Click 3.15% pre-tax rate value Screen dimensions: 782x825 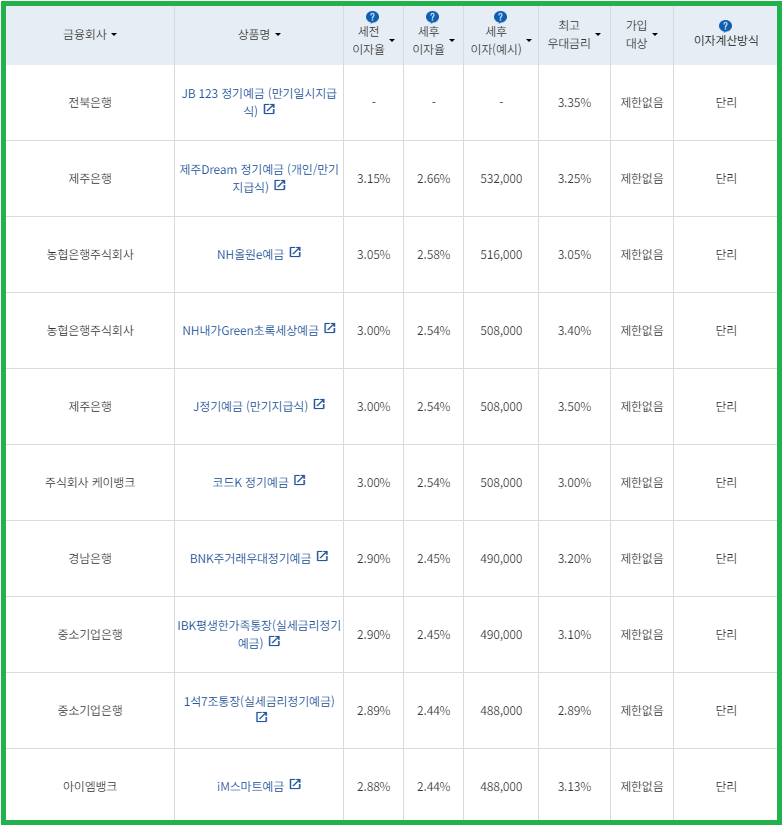point(374,179)
